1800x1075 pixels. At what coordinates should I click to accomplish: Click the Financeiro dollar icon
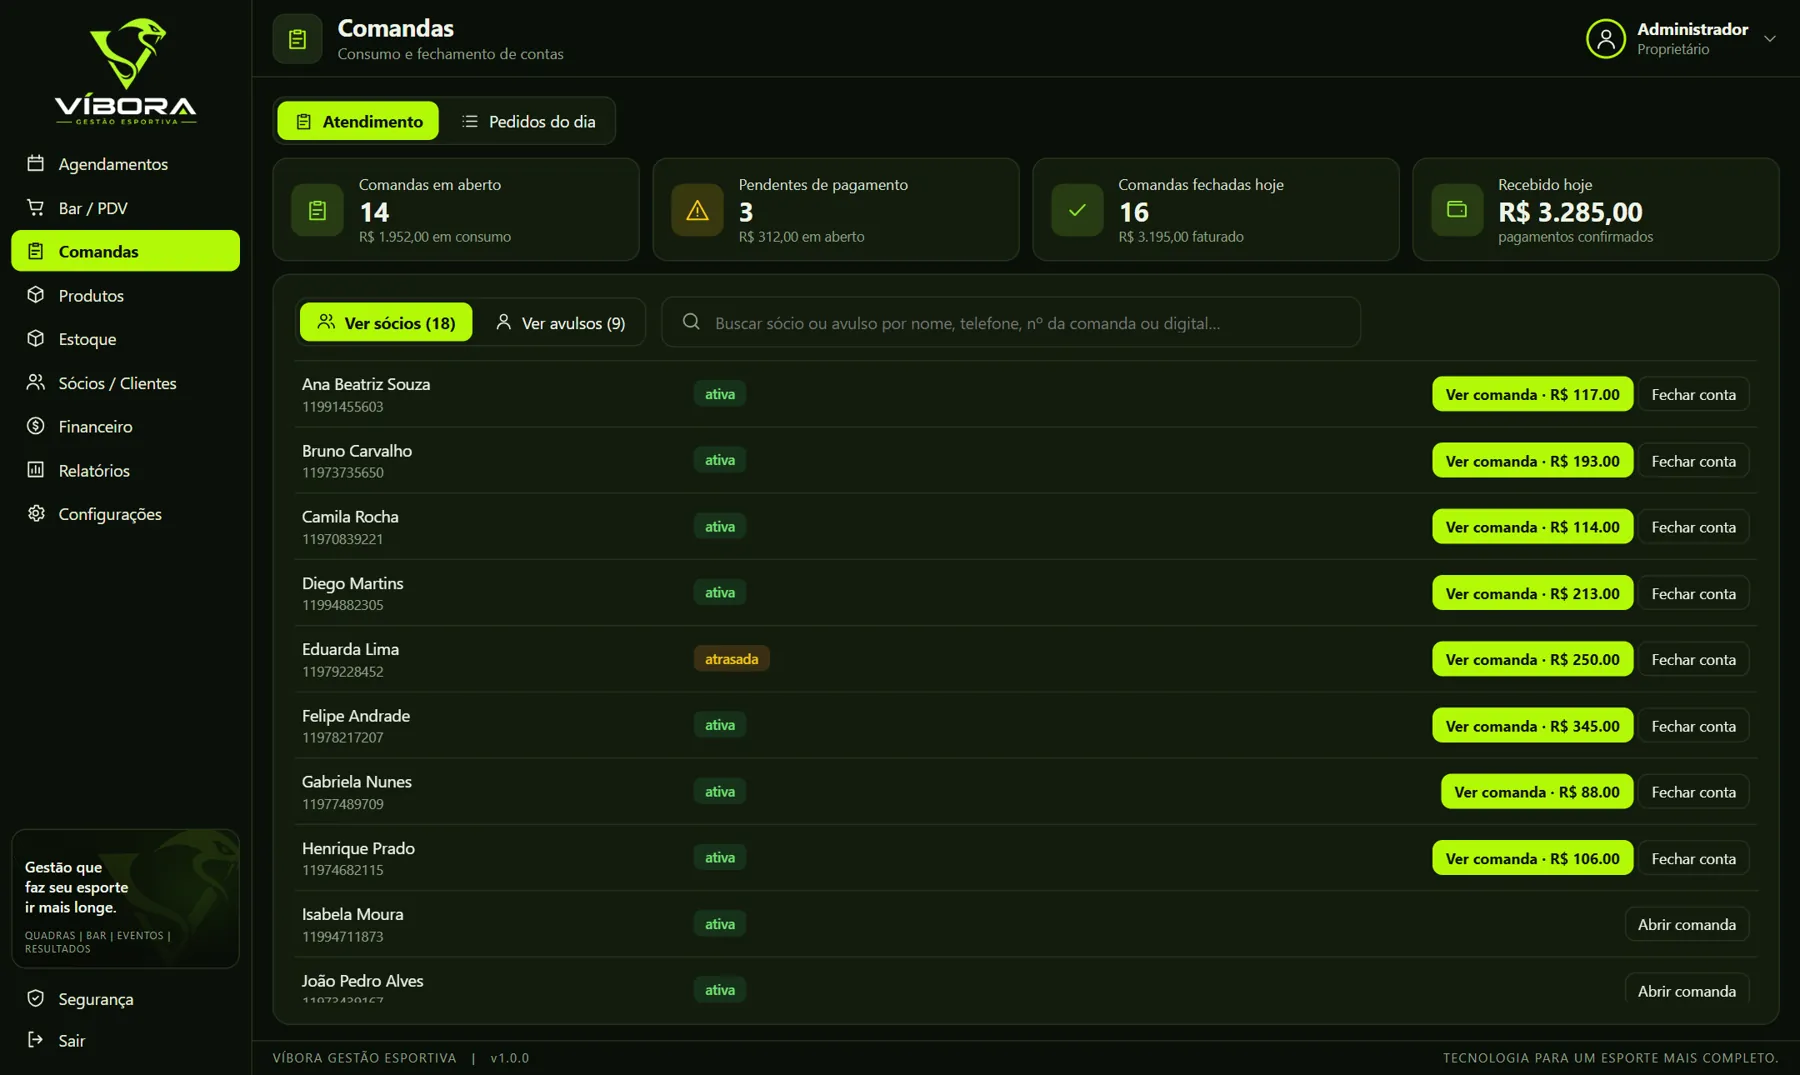[36, 426]
